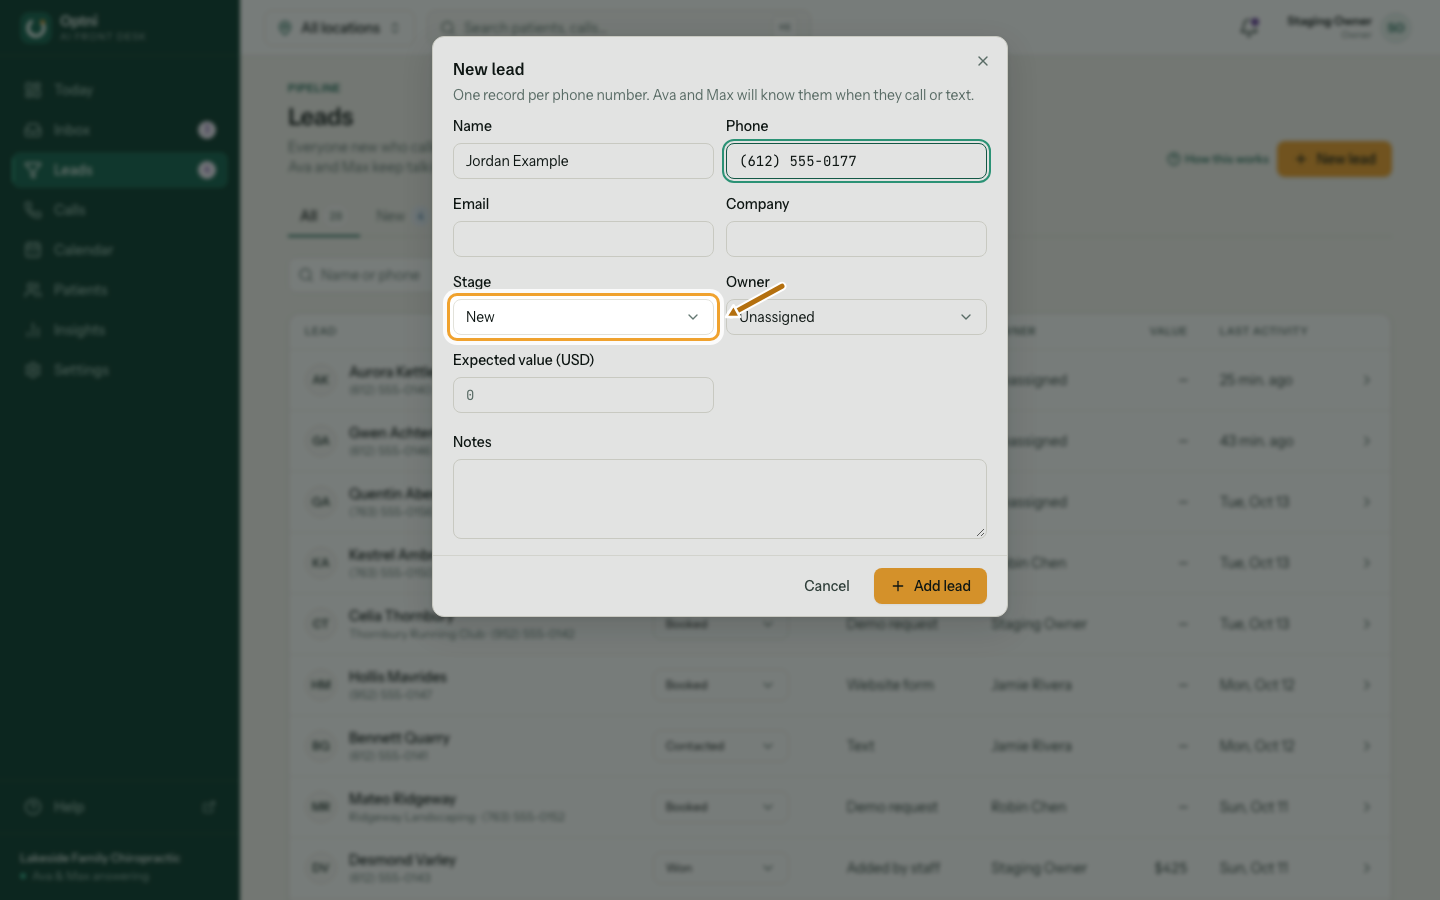Click inside the Notes text area
1440x900 pixels.
tap(720, 499)
